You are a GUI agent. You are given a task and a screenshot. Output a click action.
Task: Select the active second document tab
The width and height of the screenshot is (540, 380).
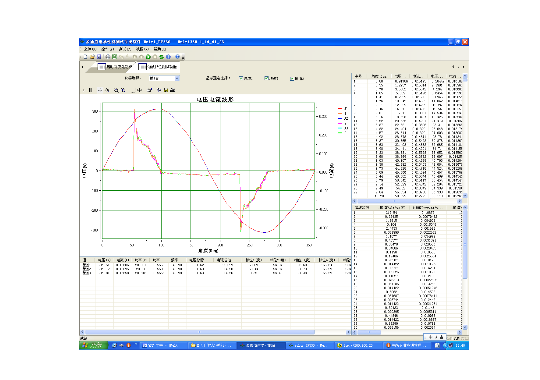point(157,66)
